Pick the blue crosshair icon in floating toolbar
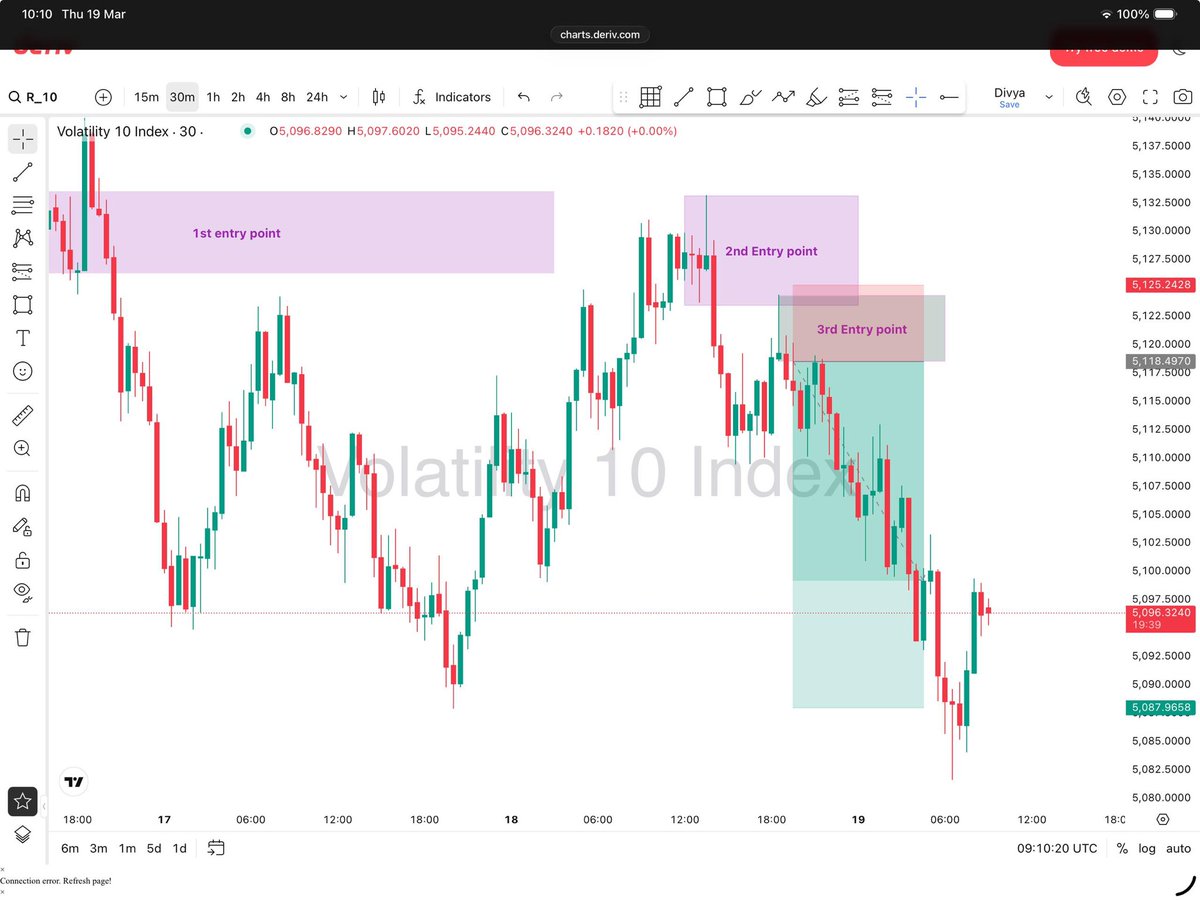Viewport: 1200px width, 900px height. tap(915, 97)
